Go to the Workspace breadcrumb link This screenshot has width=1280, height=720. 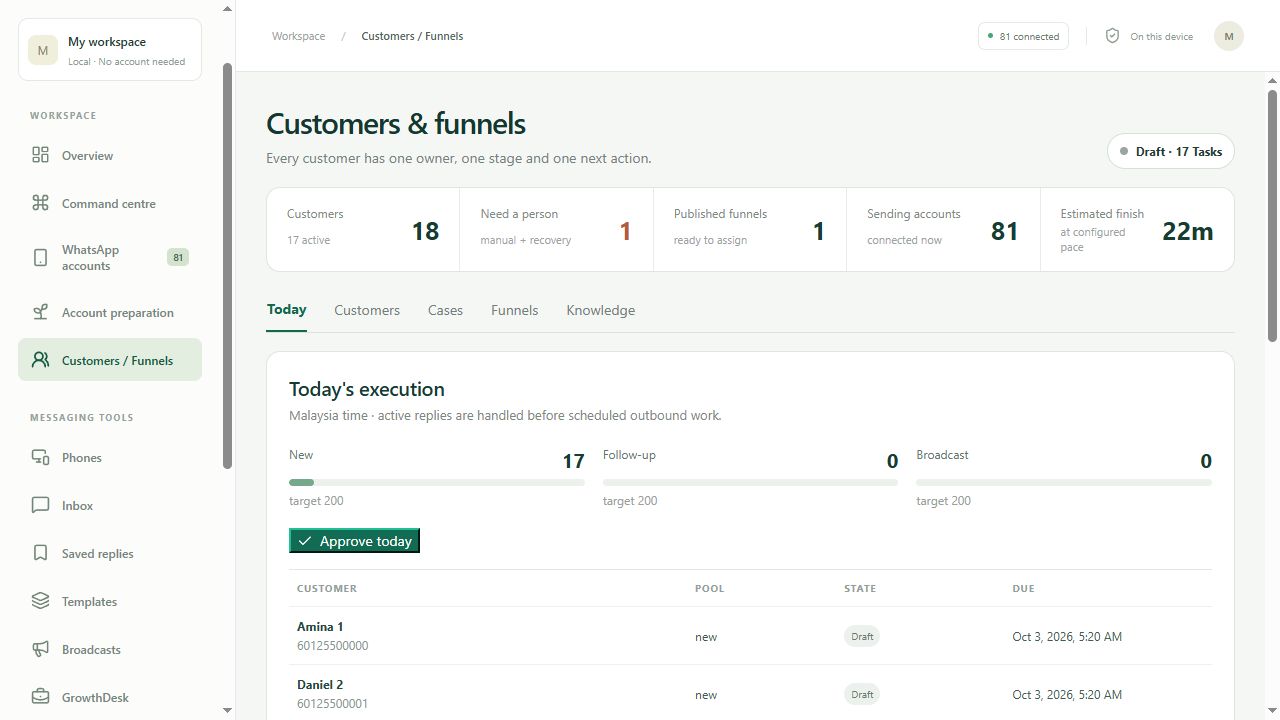[298, 36]
